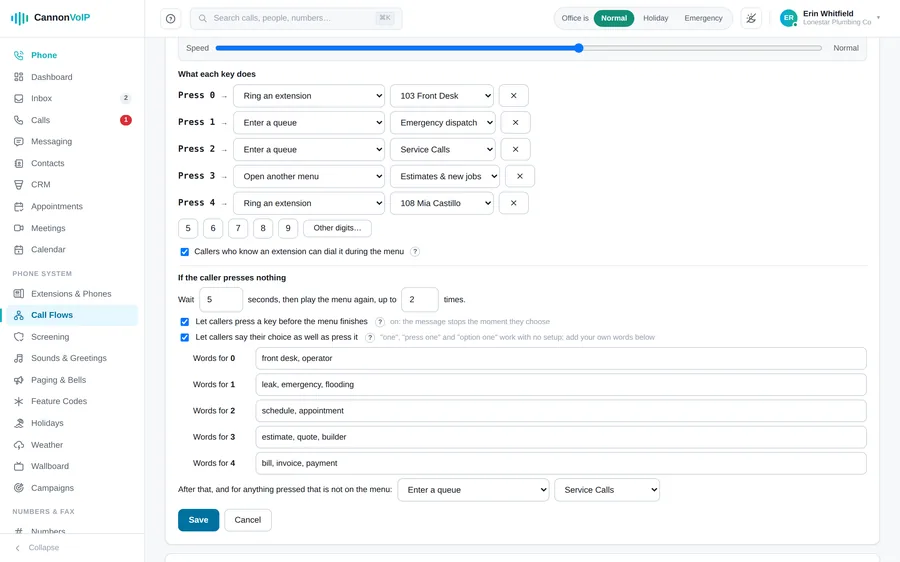The width and height of the screenshot is (900, 562).
Task: Click the Messaging chat icon
Action: (19, 142)
